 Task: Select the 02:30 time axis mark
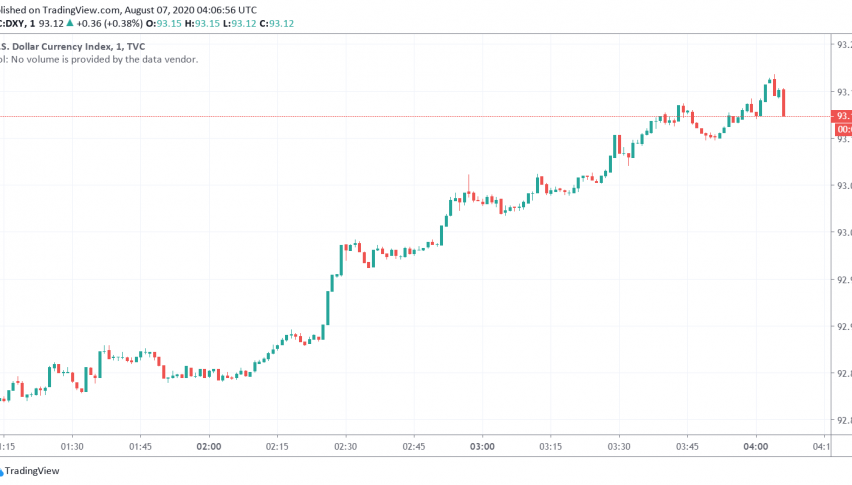click(x=346, y=446)
